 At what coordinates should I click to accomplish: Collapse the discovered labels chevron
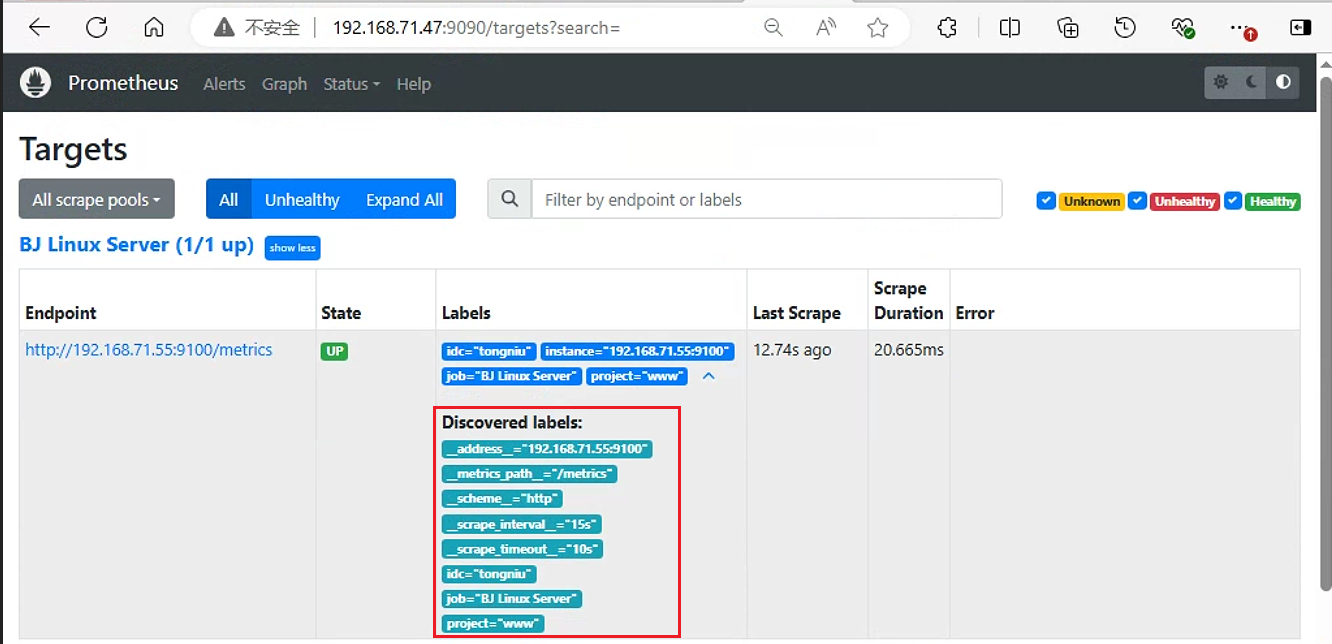709,376
